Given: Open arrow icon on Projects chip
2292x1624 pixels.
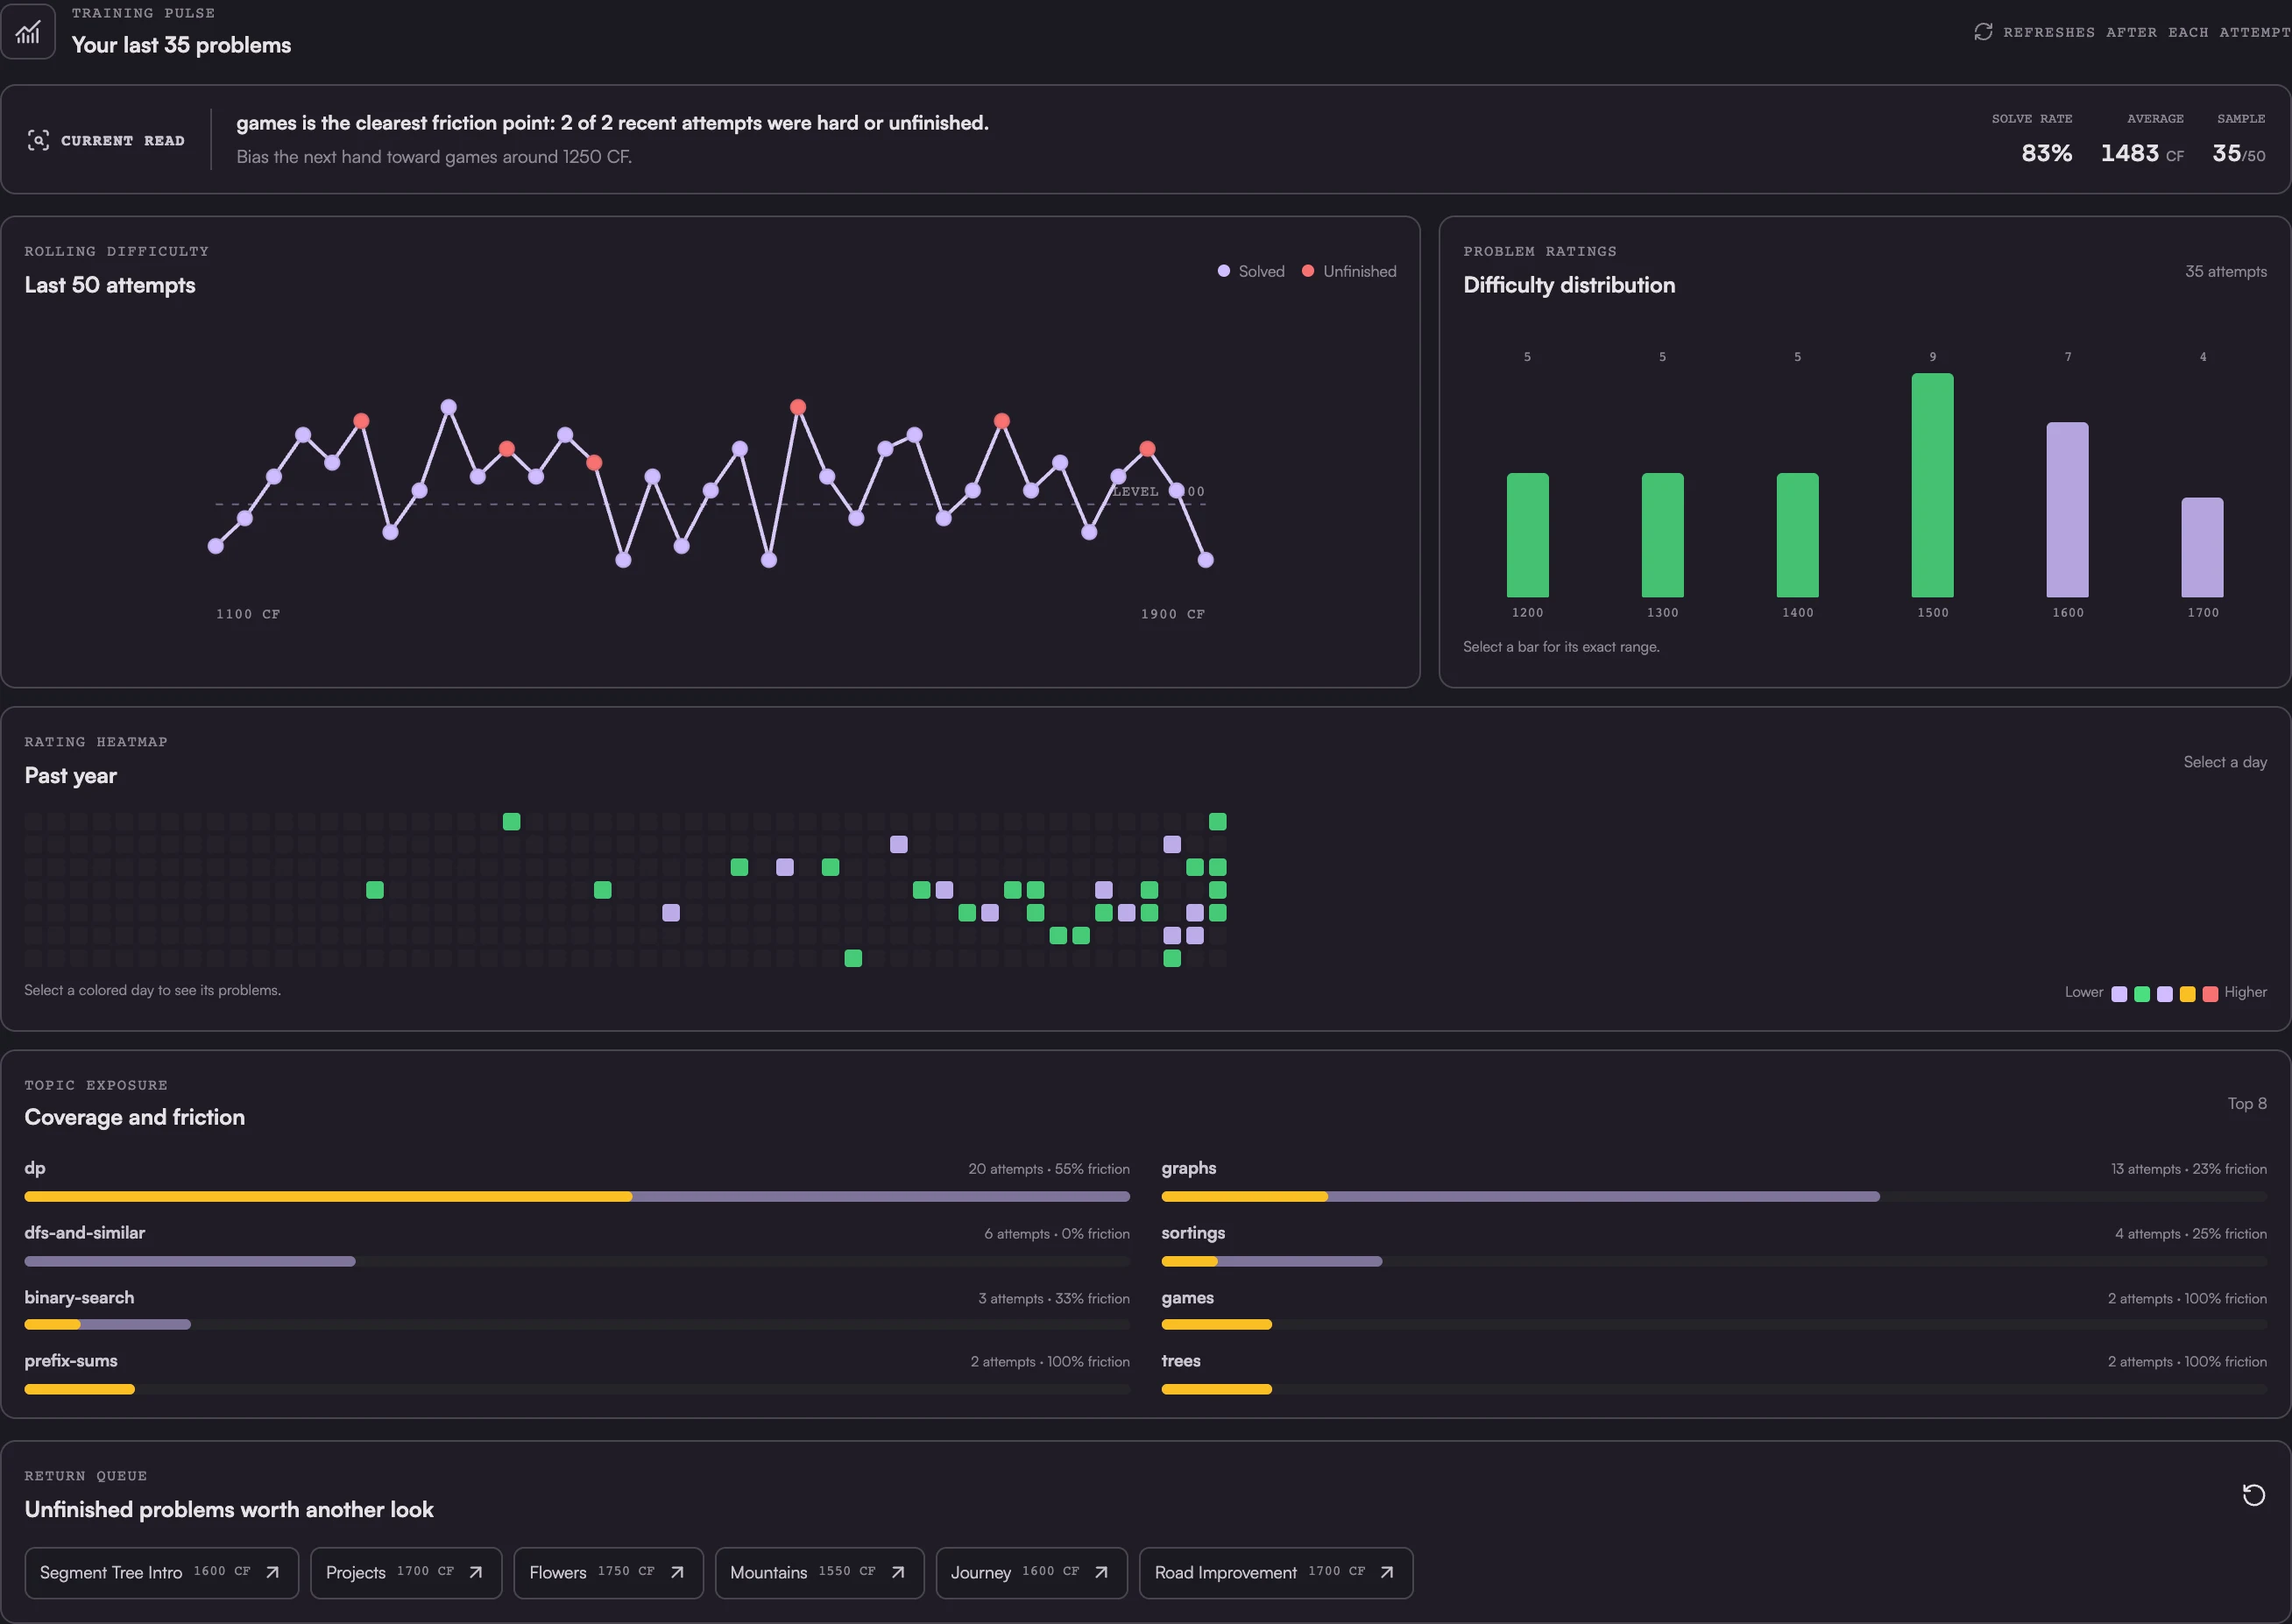Looking at the screenshot, I should coord(476,1572).
